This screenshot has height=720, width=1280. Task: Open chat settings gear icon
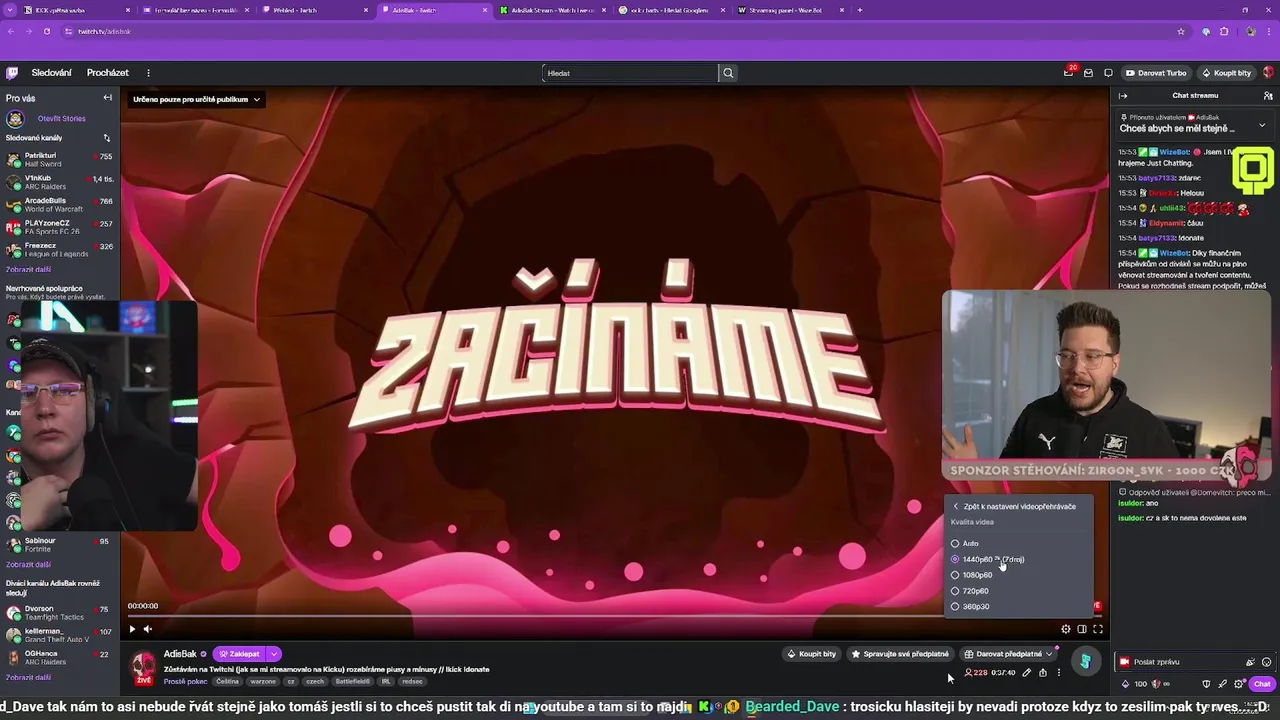(x=1239, y=684)
